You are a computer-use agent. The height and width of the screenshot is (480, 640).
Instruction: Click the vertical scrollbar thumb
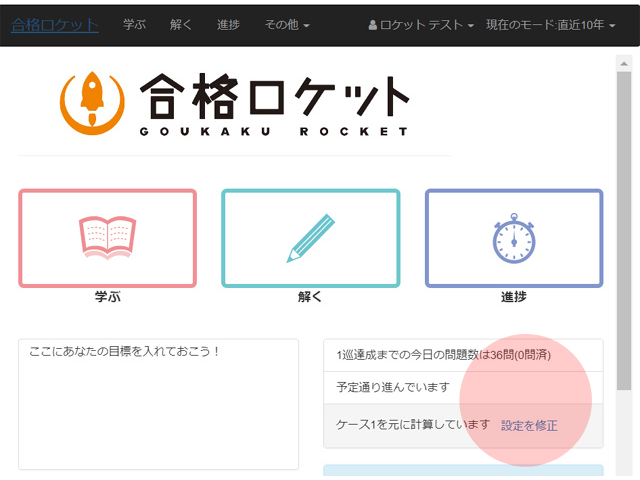click(x=624, y=231)
